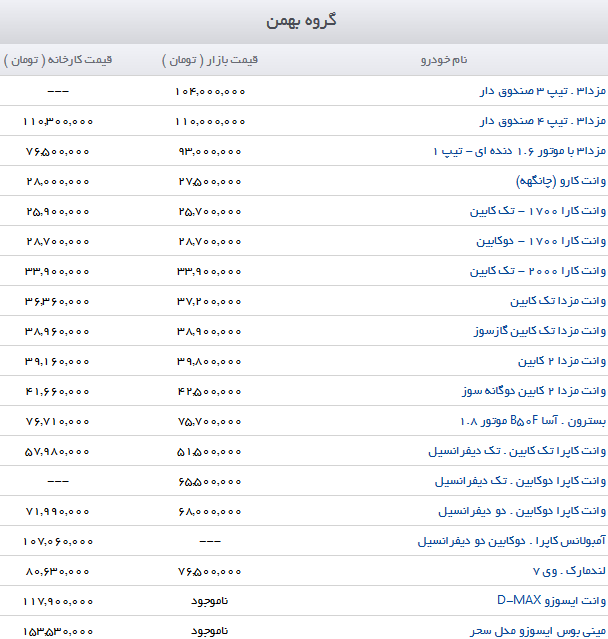Open the وانت ایسوزو D-MAX link
This screenshot has height=639, width=608.
coord(551,601)
